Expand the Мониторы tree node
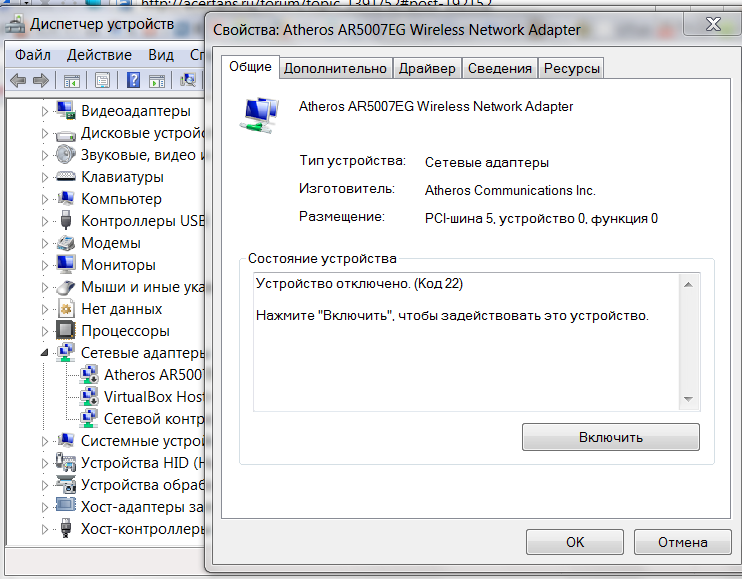Image resolution: width=742 pixels, height=579 pixels. [45, 265]
